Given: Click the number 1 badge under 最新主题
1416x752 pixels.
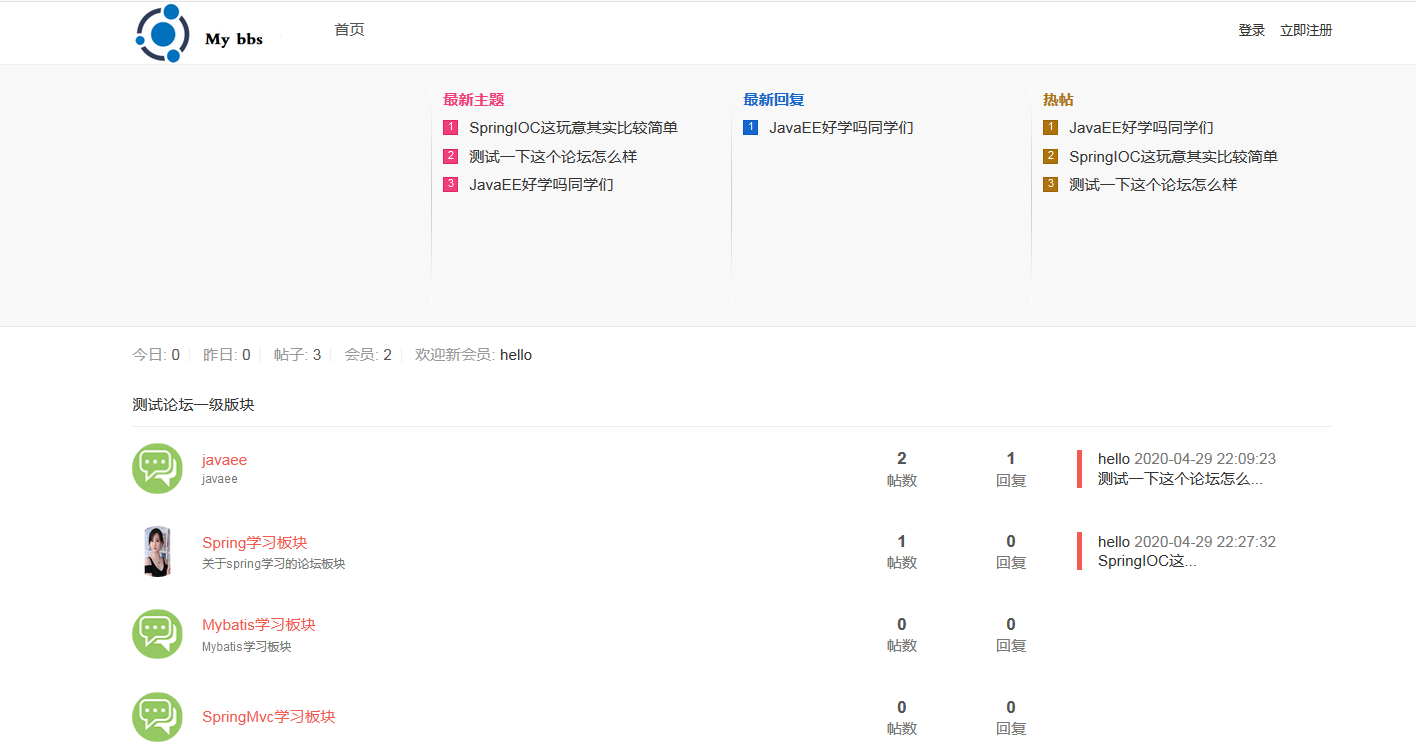Looking at the screenshot, I should [450, 127].
